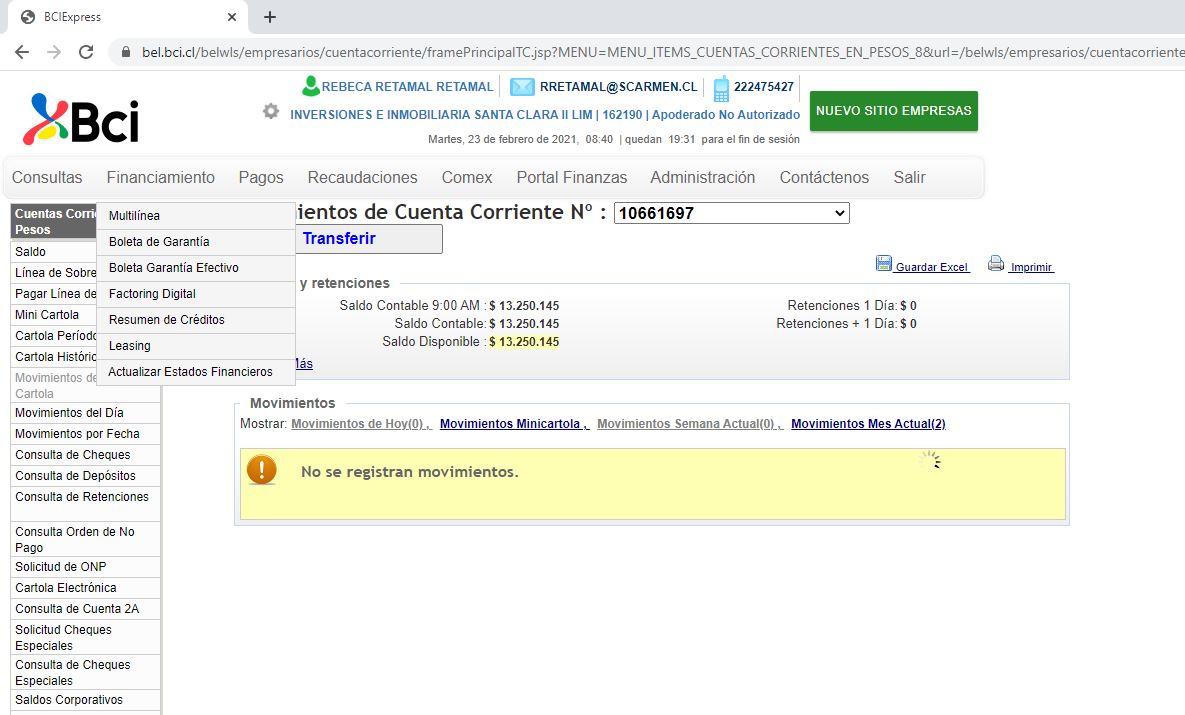Click the settings gear icon near company name
The image size is (1185, 715).
(271, 111)
